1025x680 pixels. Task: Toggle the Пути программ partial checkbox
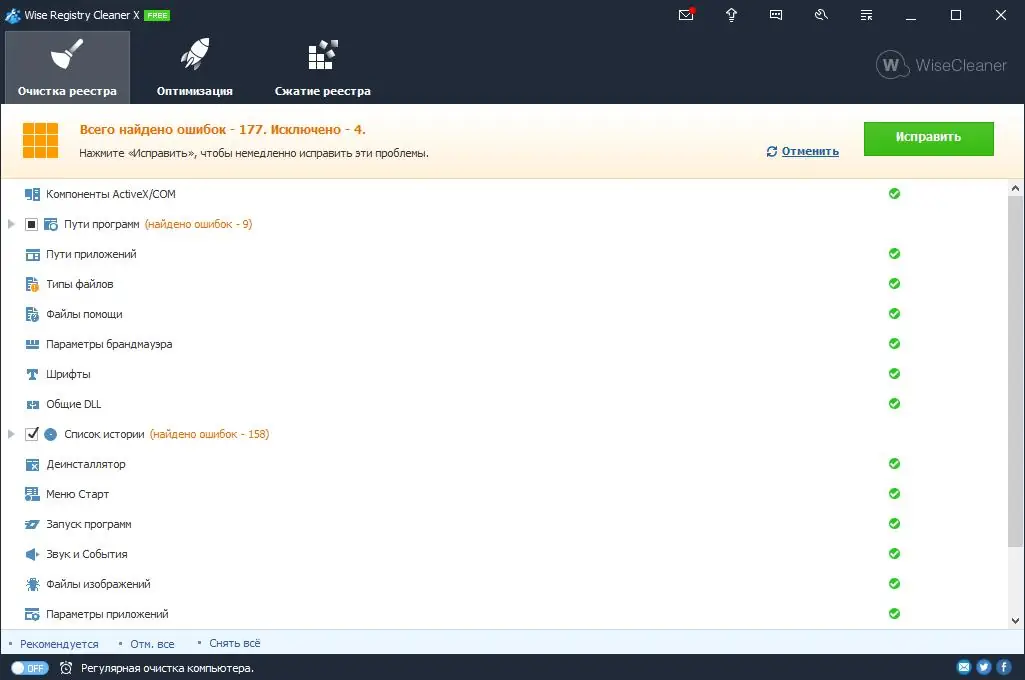tap(32, 224)
